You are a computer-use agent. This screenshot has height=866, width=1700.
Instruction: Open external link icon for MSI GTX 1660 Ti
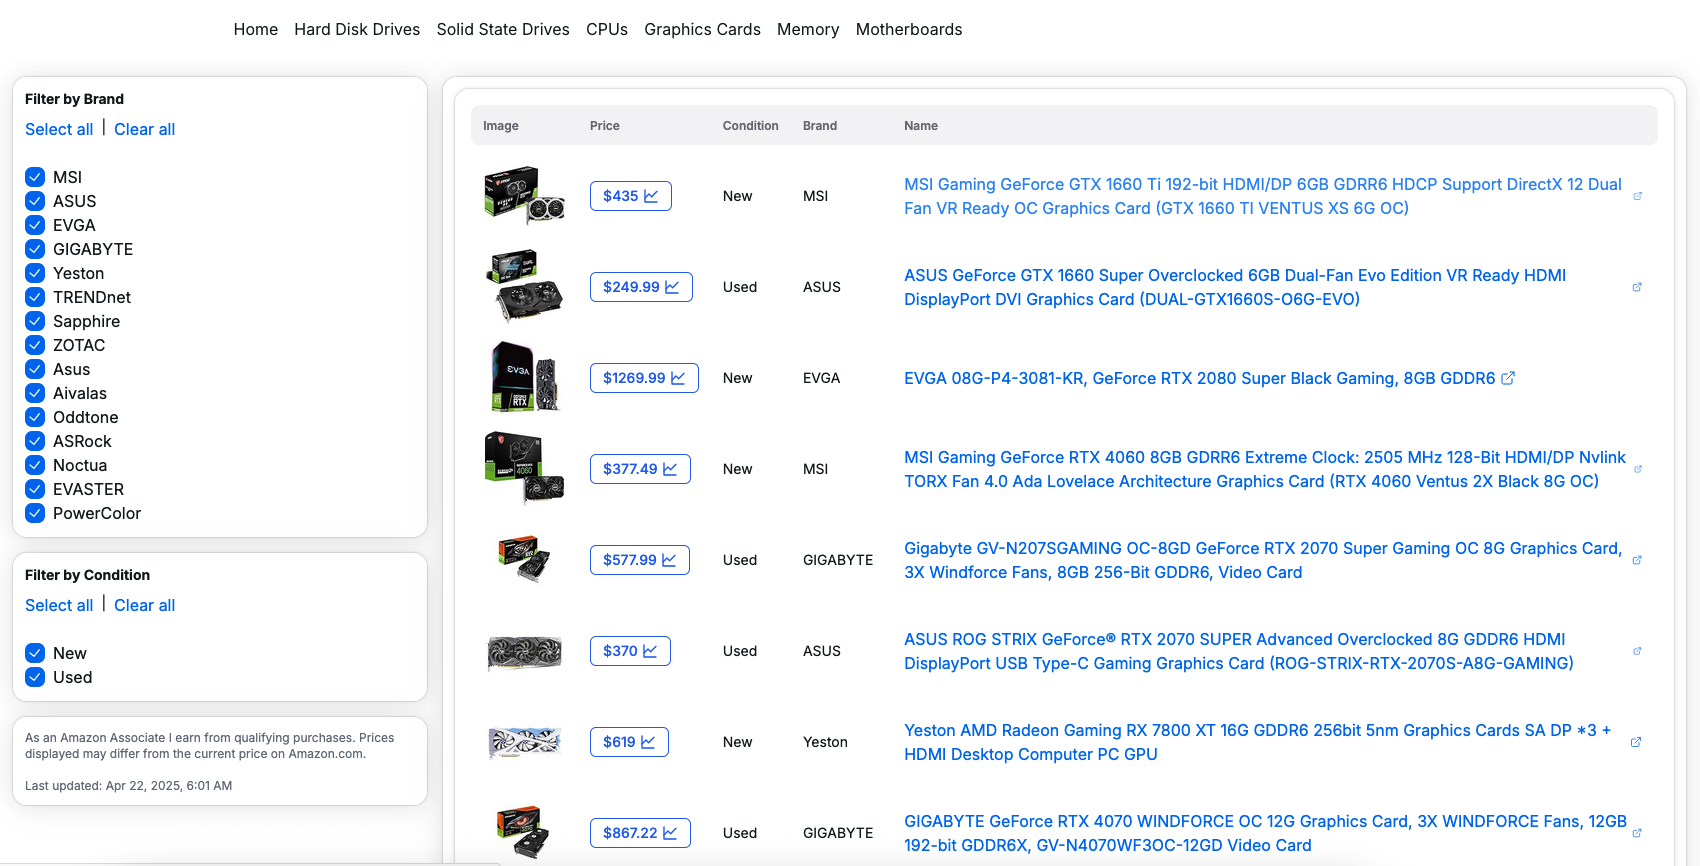coord(1637,196)
